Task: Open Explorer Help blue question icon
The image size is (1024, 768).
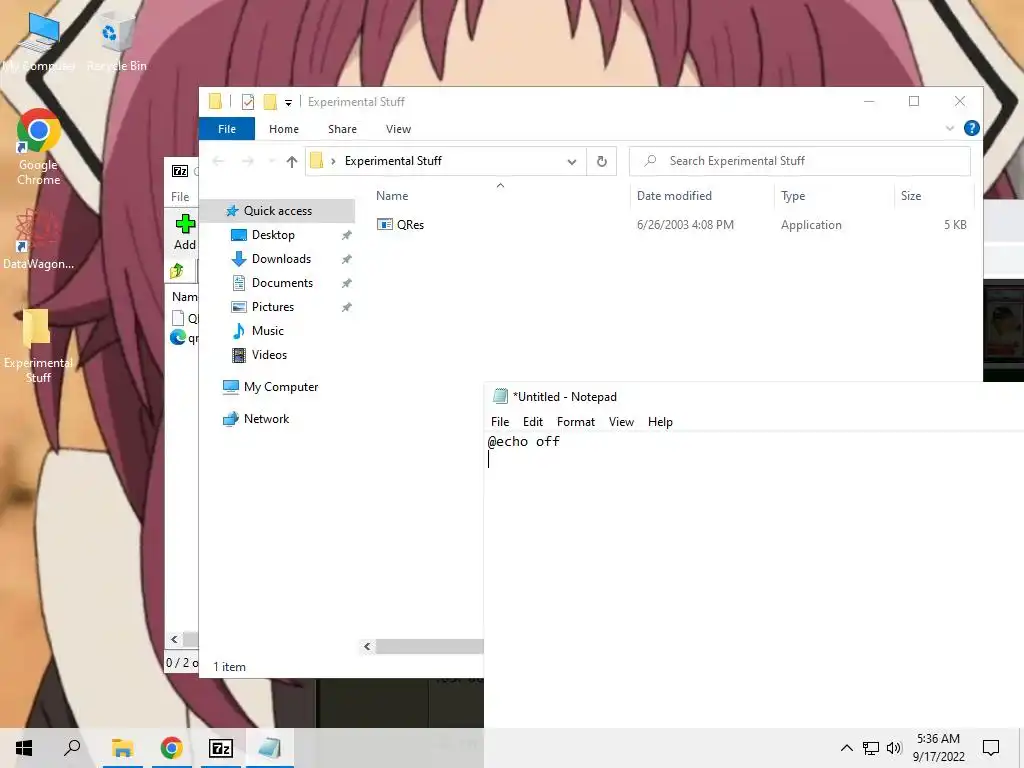Action: point(971,128)
